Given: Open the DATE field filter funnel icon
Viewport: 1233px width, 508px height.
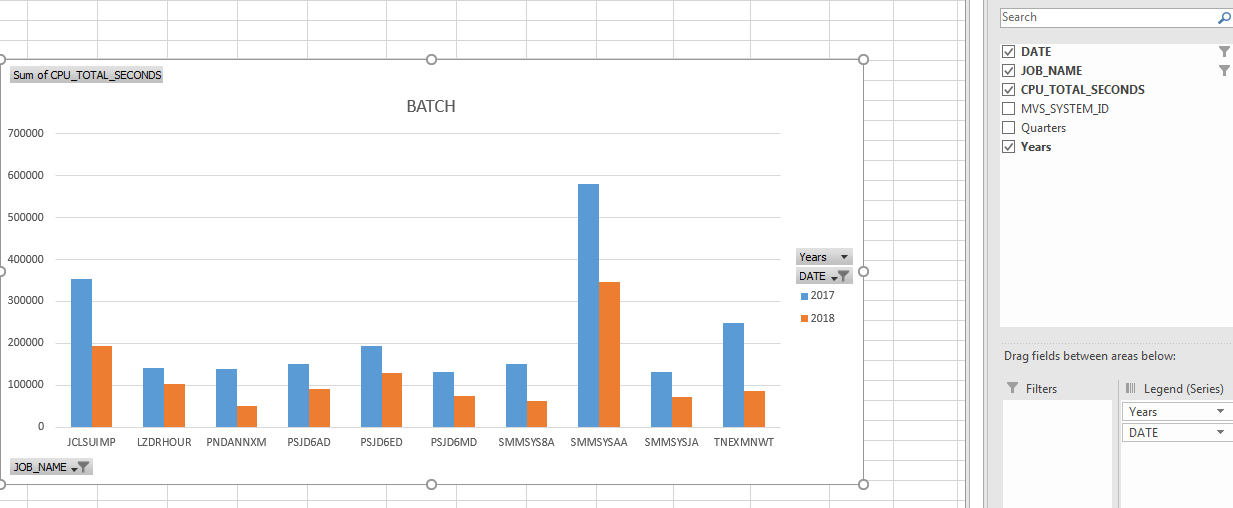Looking at the screenshot, I should 1224,51.
